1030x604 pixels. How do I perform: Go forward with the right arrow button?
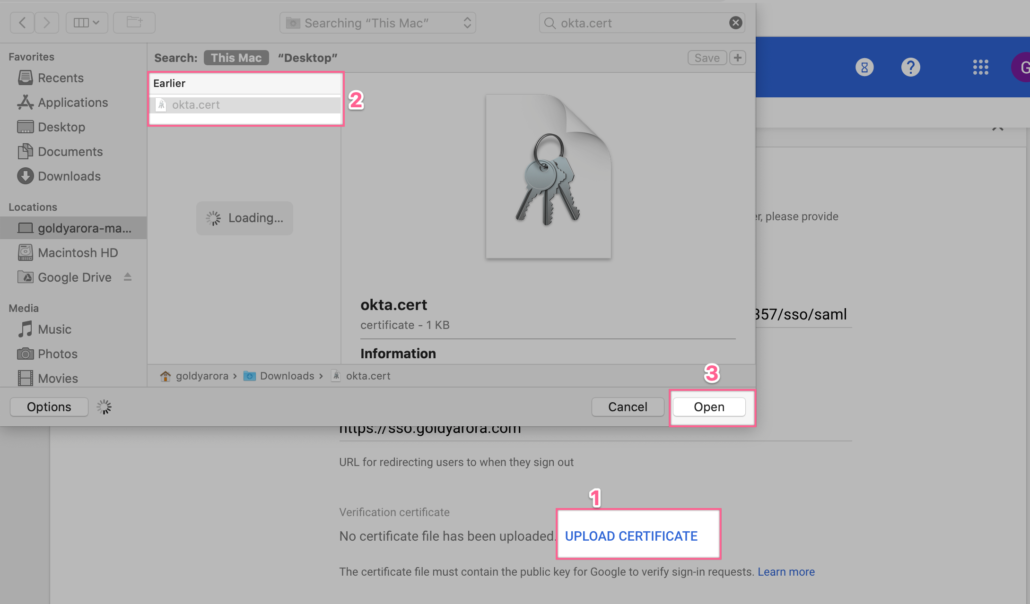[46, 22]
